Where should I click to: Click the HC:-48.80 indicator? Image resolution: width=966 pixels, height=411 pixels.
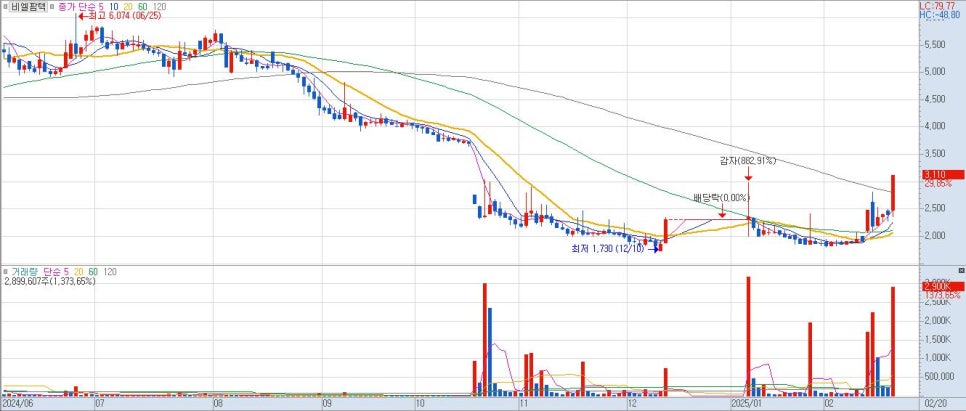(941, 14)
